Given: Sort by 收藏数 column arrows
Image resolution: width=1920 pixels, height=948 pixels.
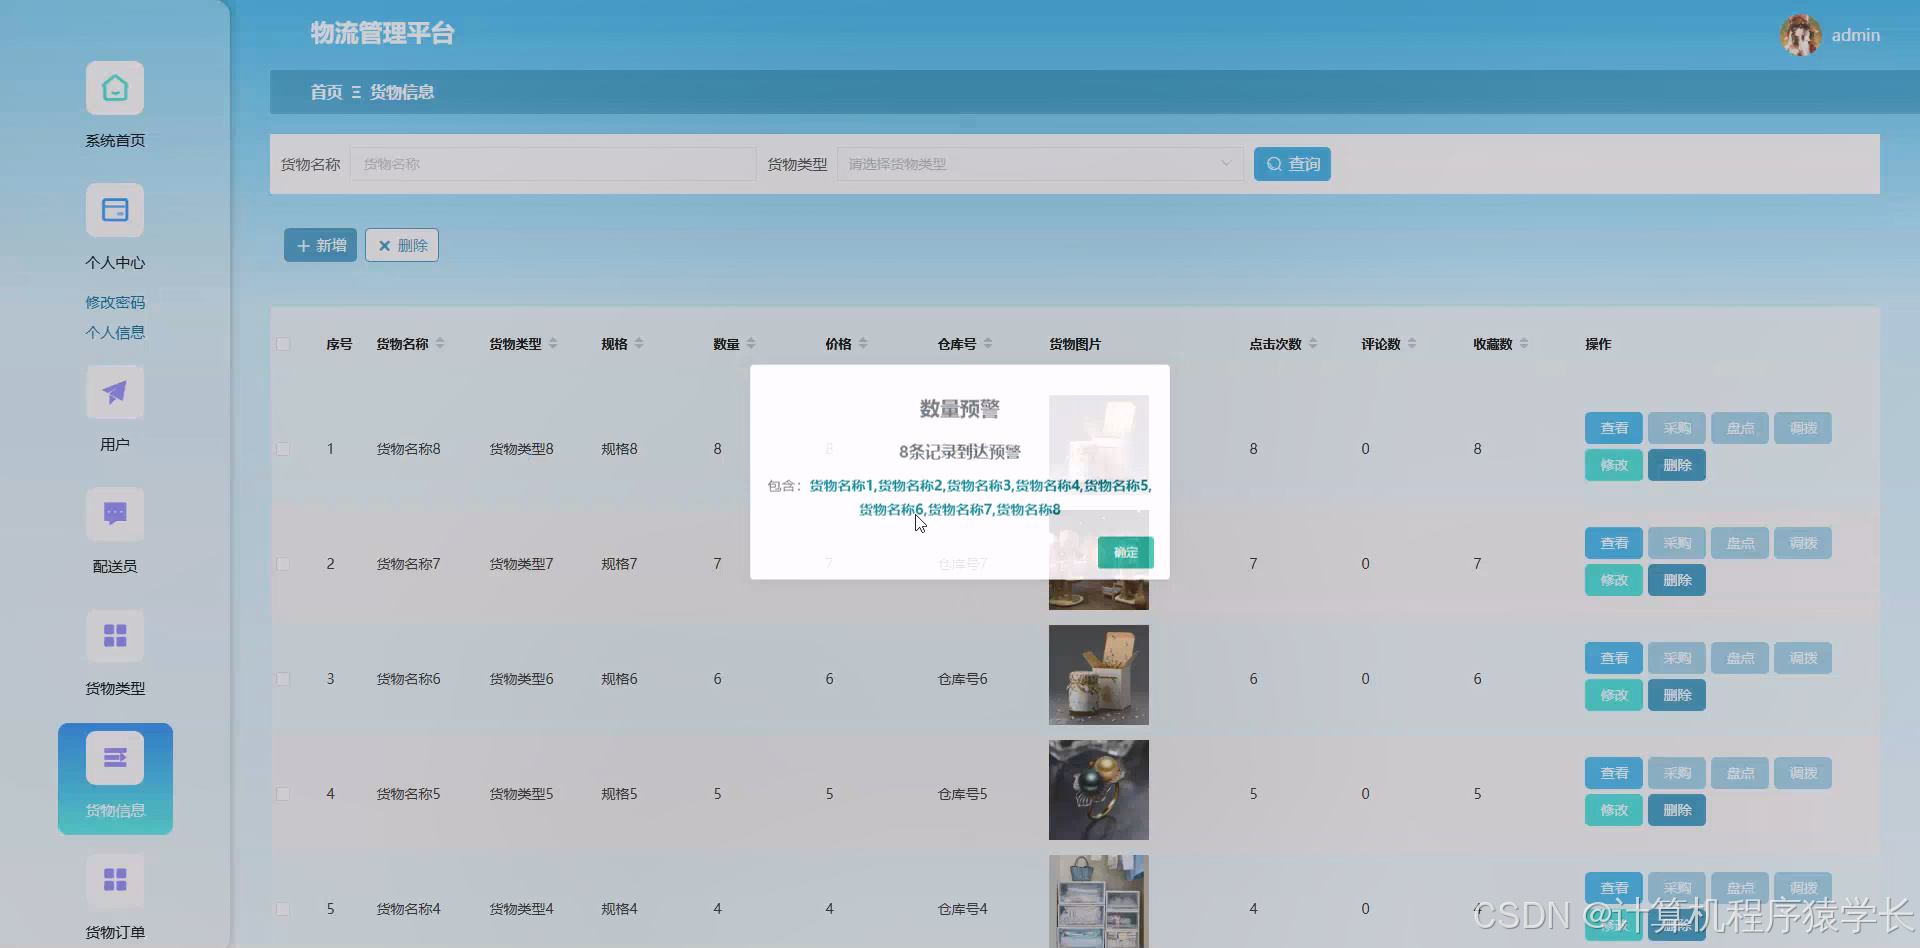Looking at the screenshot, I should tap(1524, 344).
